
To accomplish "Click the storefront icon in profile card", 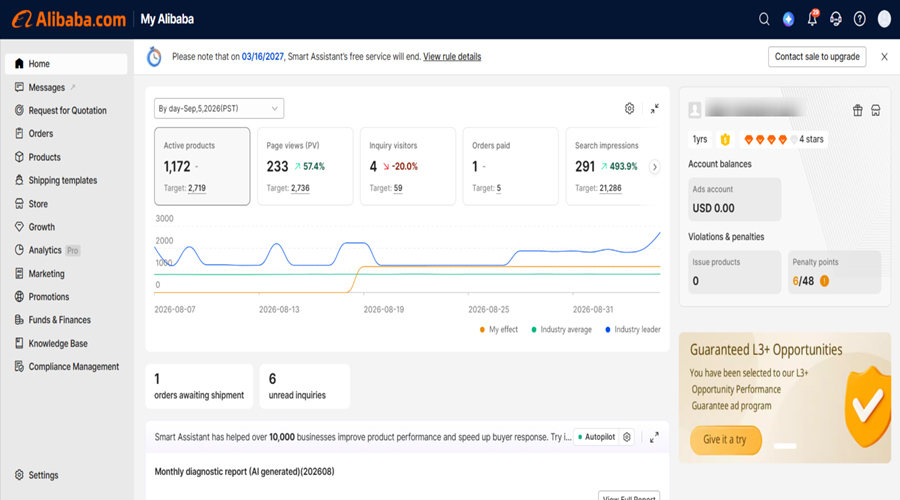I will coord(875,110).
